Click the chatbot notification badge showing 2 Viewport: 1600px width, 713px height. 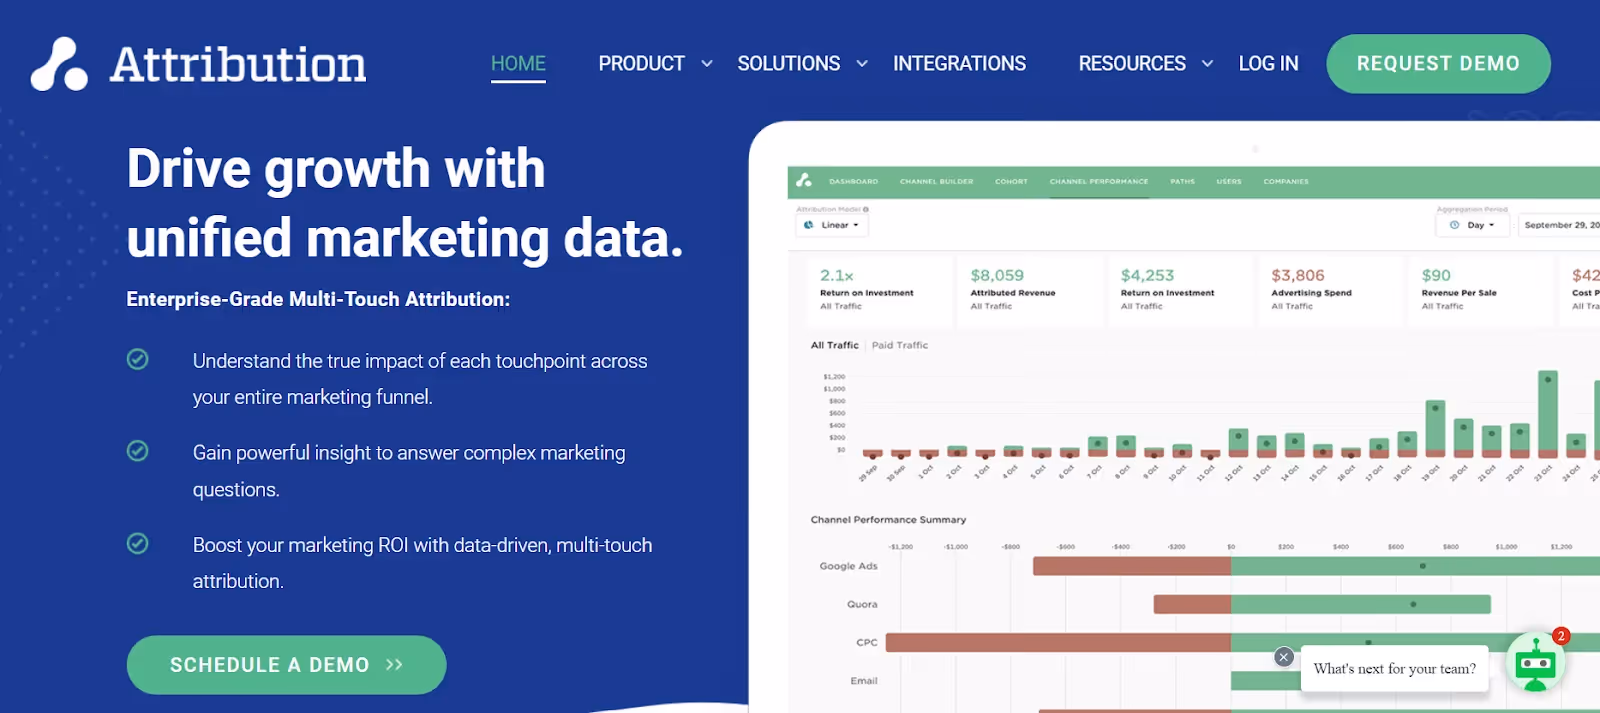point(1561,636)
